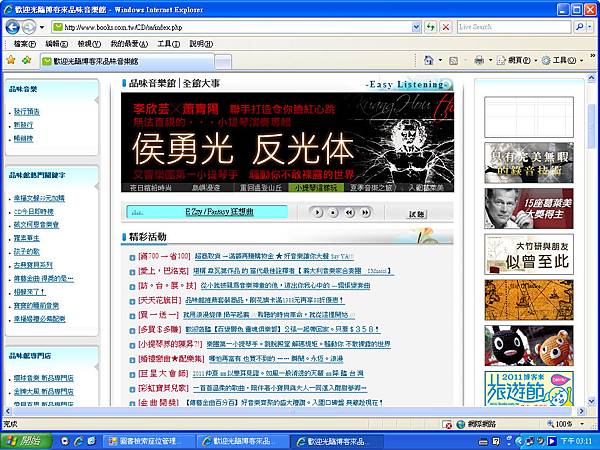Click the [滿700一省100] promotion link
The height and width of the screenshot is (450, 600).
[x=164, y=256]
